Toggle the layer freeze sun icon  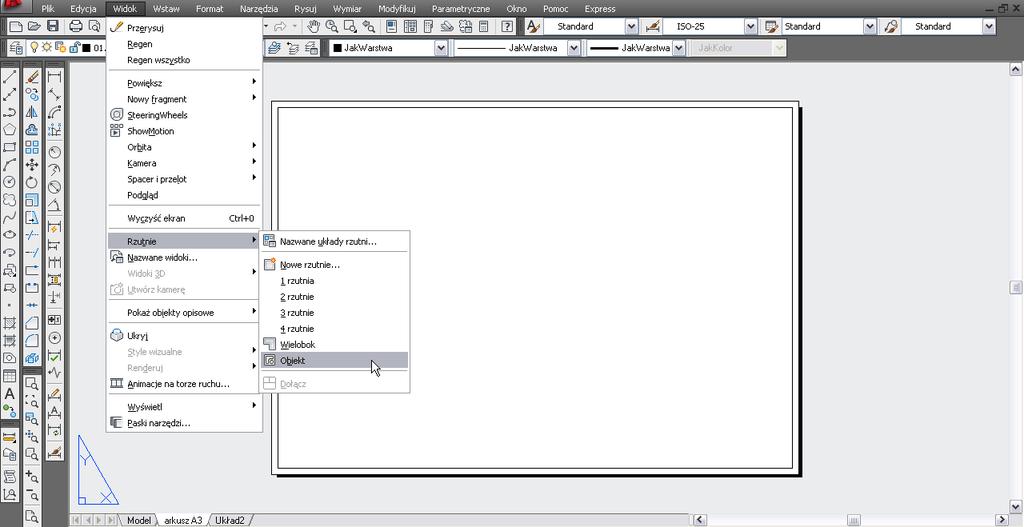pyautogui.click(x=47, y=48)
